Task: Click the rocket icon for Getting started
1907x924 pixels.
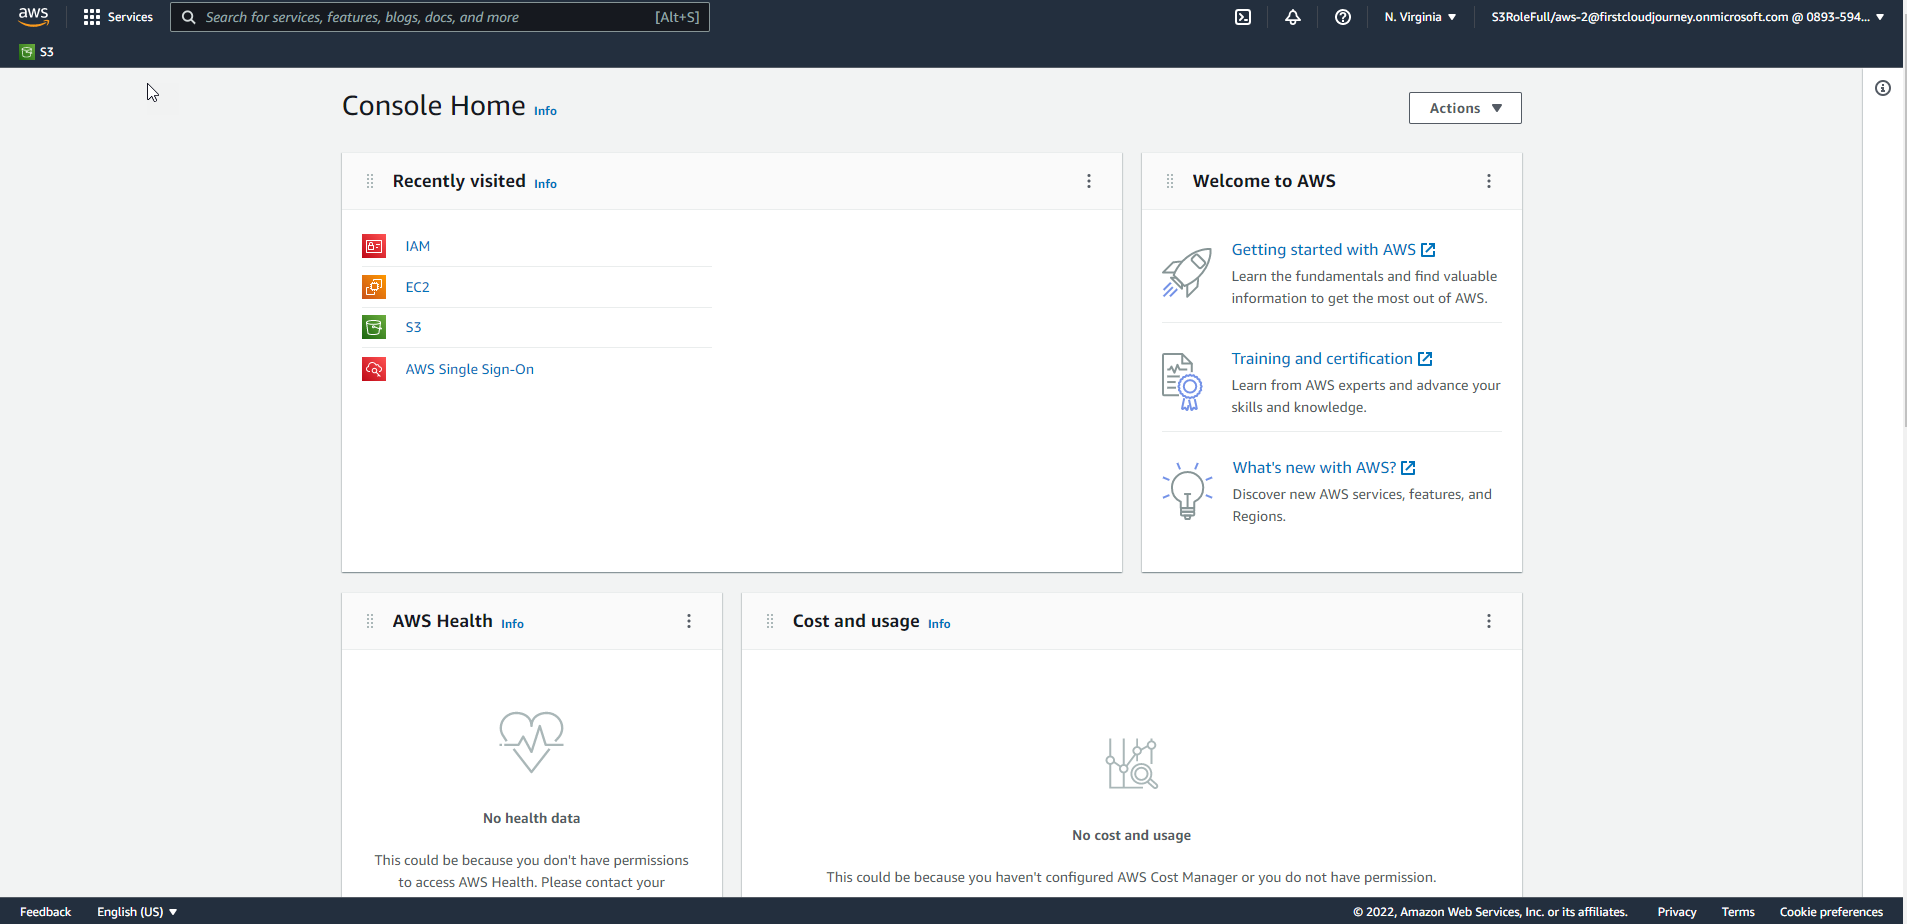Action: point(1187,273)
